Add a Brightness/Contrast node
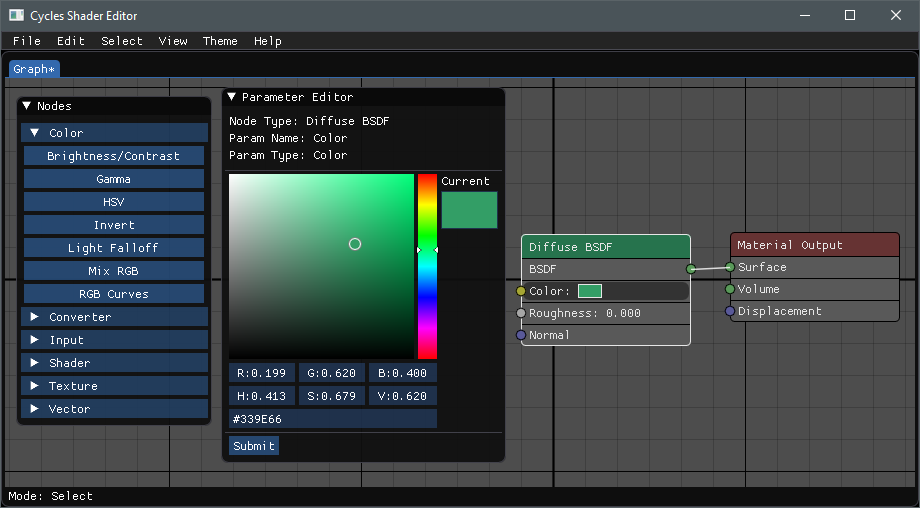The image size is (920, 508). (x=114, y=155)
